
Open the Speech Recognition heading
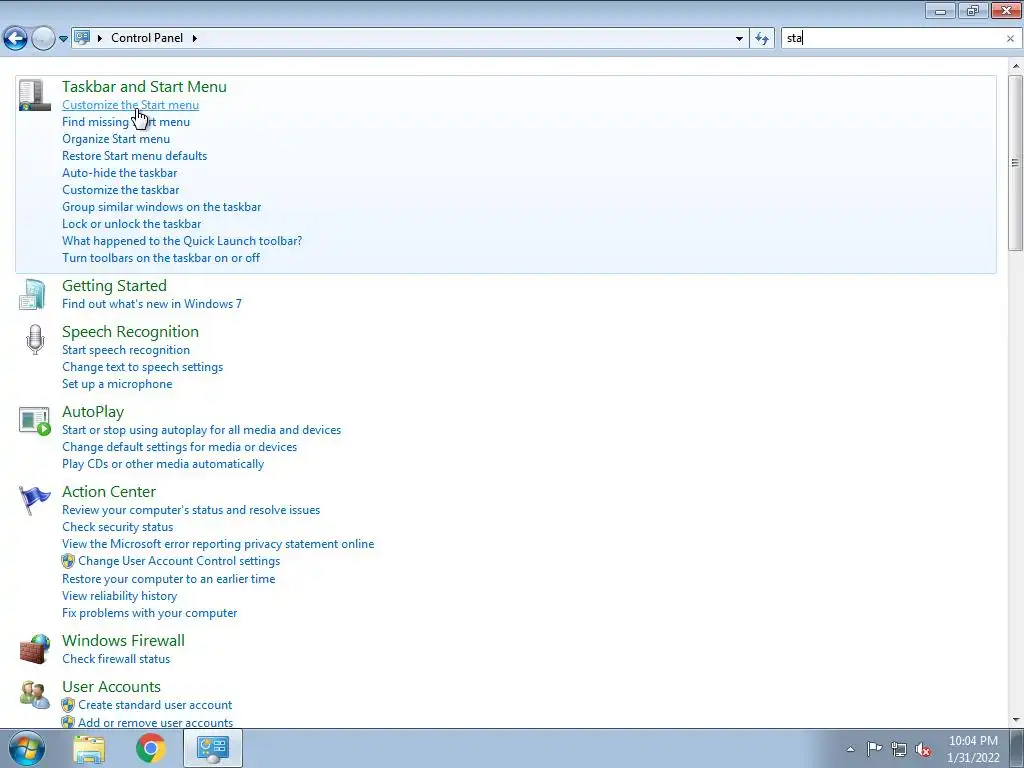click(x=131, y=332)
